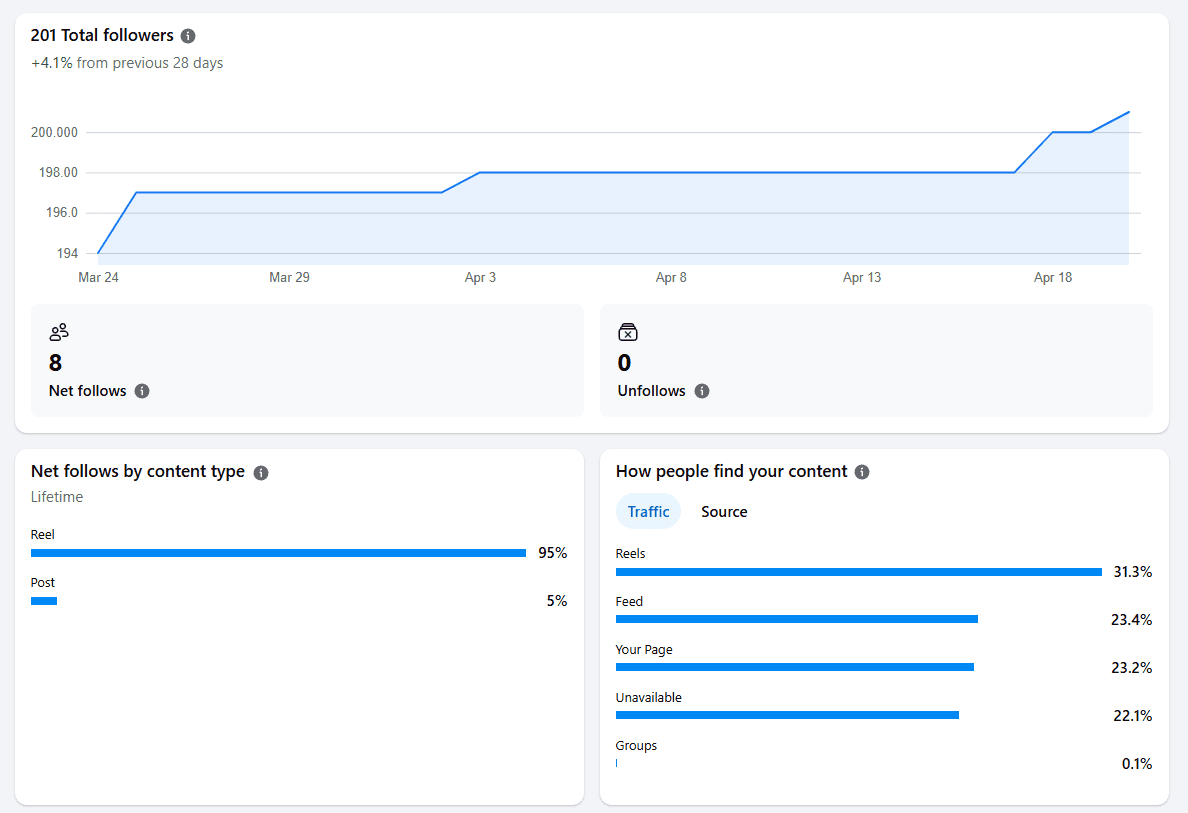The width and height of the screenshot is (1188, 813).
Task: Open info for How people find your content
Action: 861,472
